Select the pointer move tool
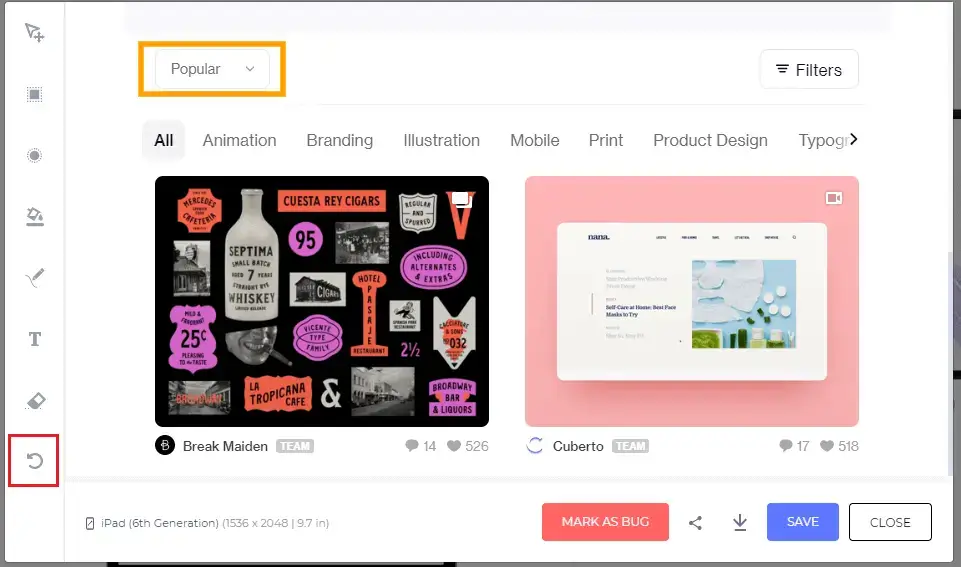This screenshot has width=961, height=567. tap(35, 33)
